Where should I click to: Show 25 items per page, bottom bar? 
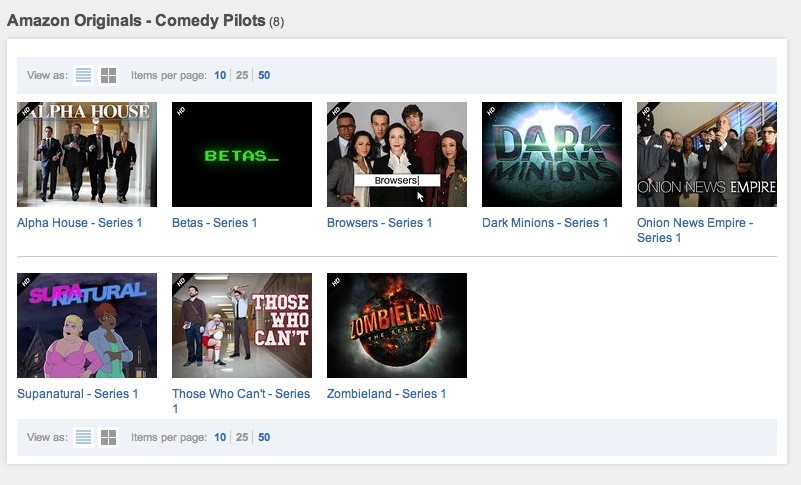(242, 437)
